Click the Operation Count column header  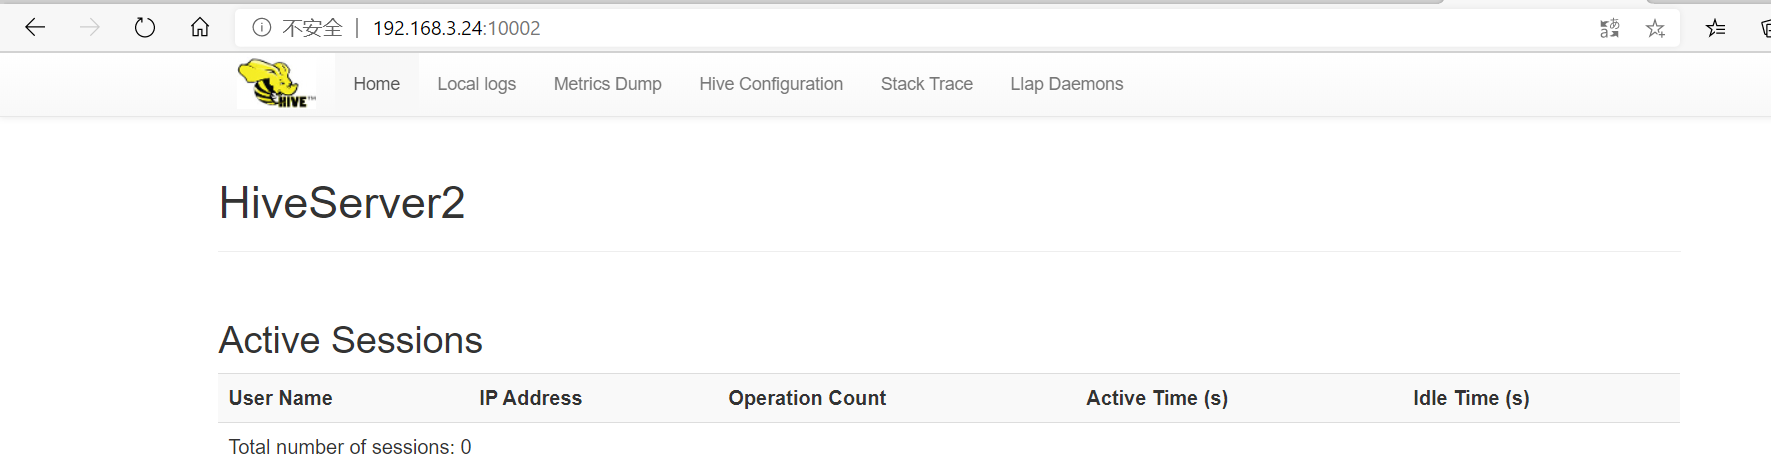click(x=807, y=398)
